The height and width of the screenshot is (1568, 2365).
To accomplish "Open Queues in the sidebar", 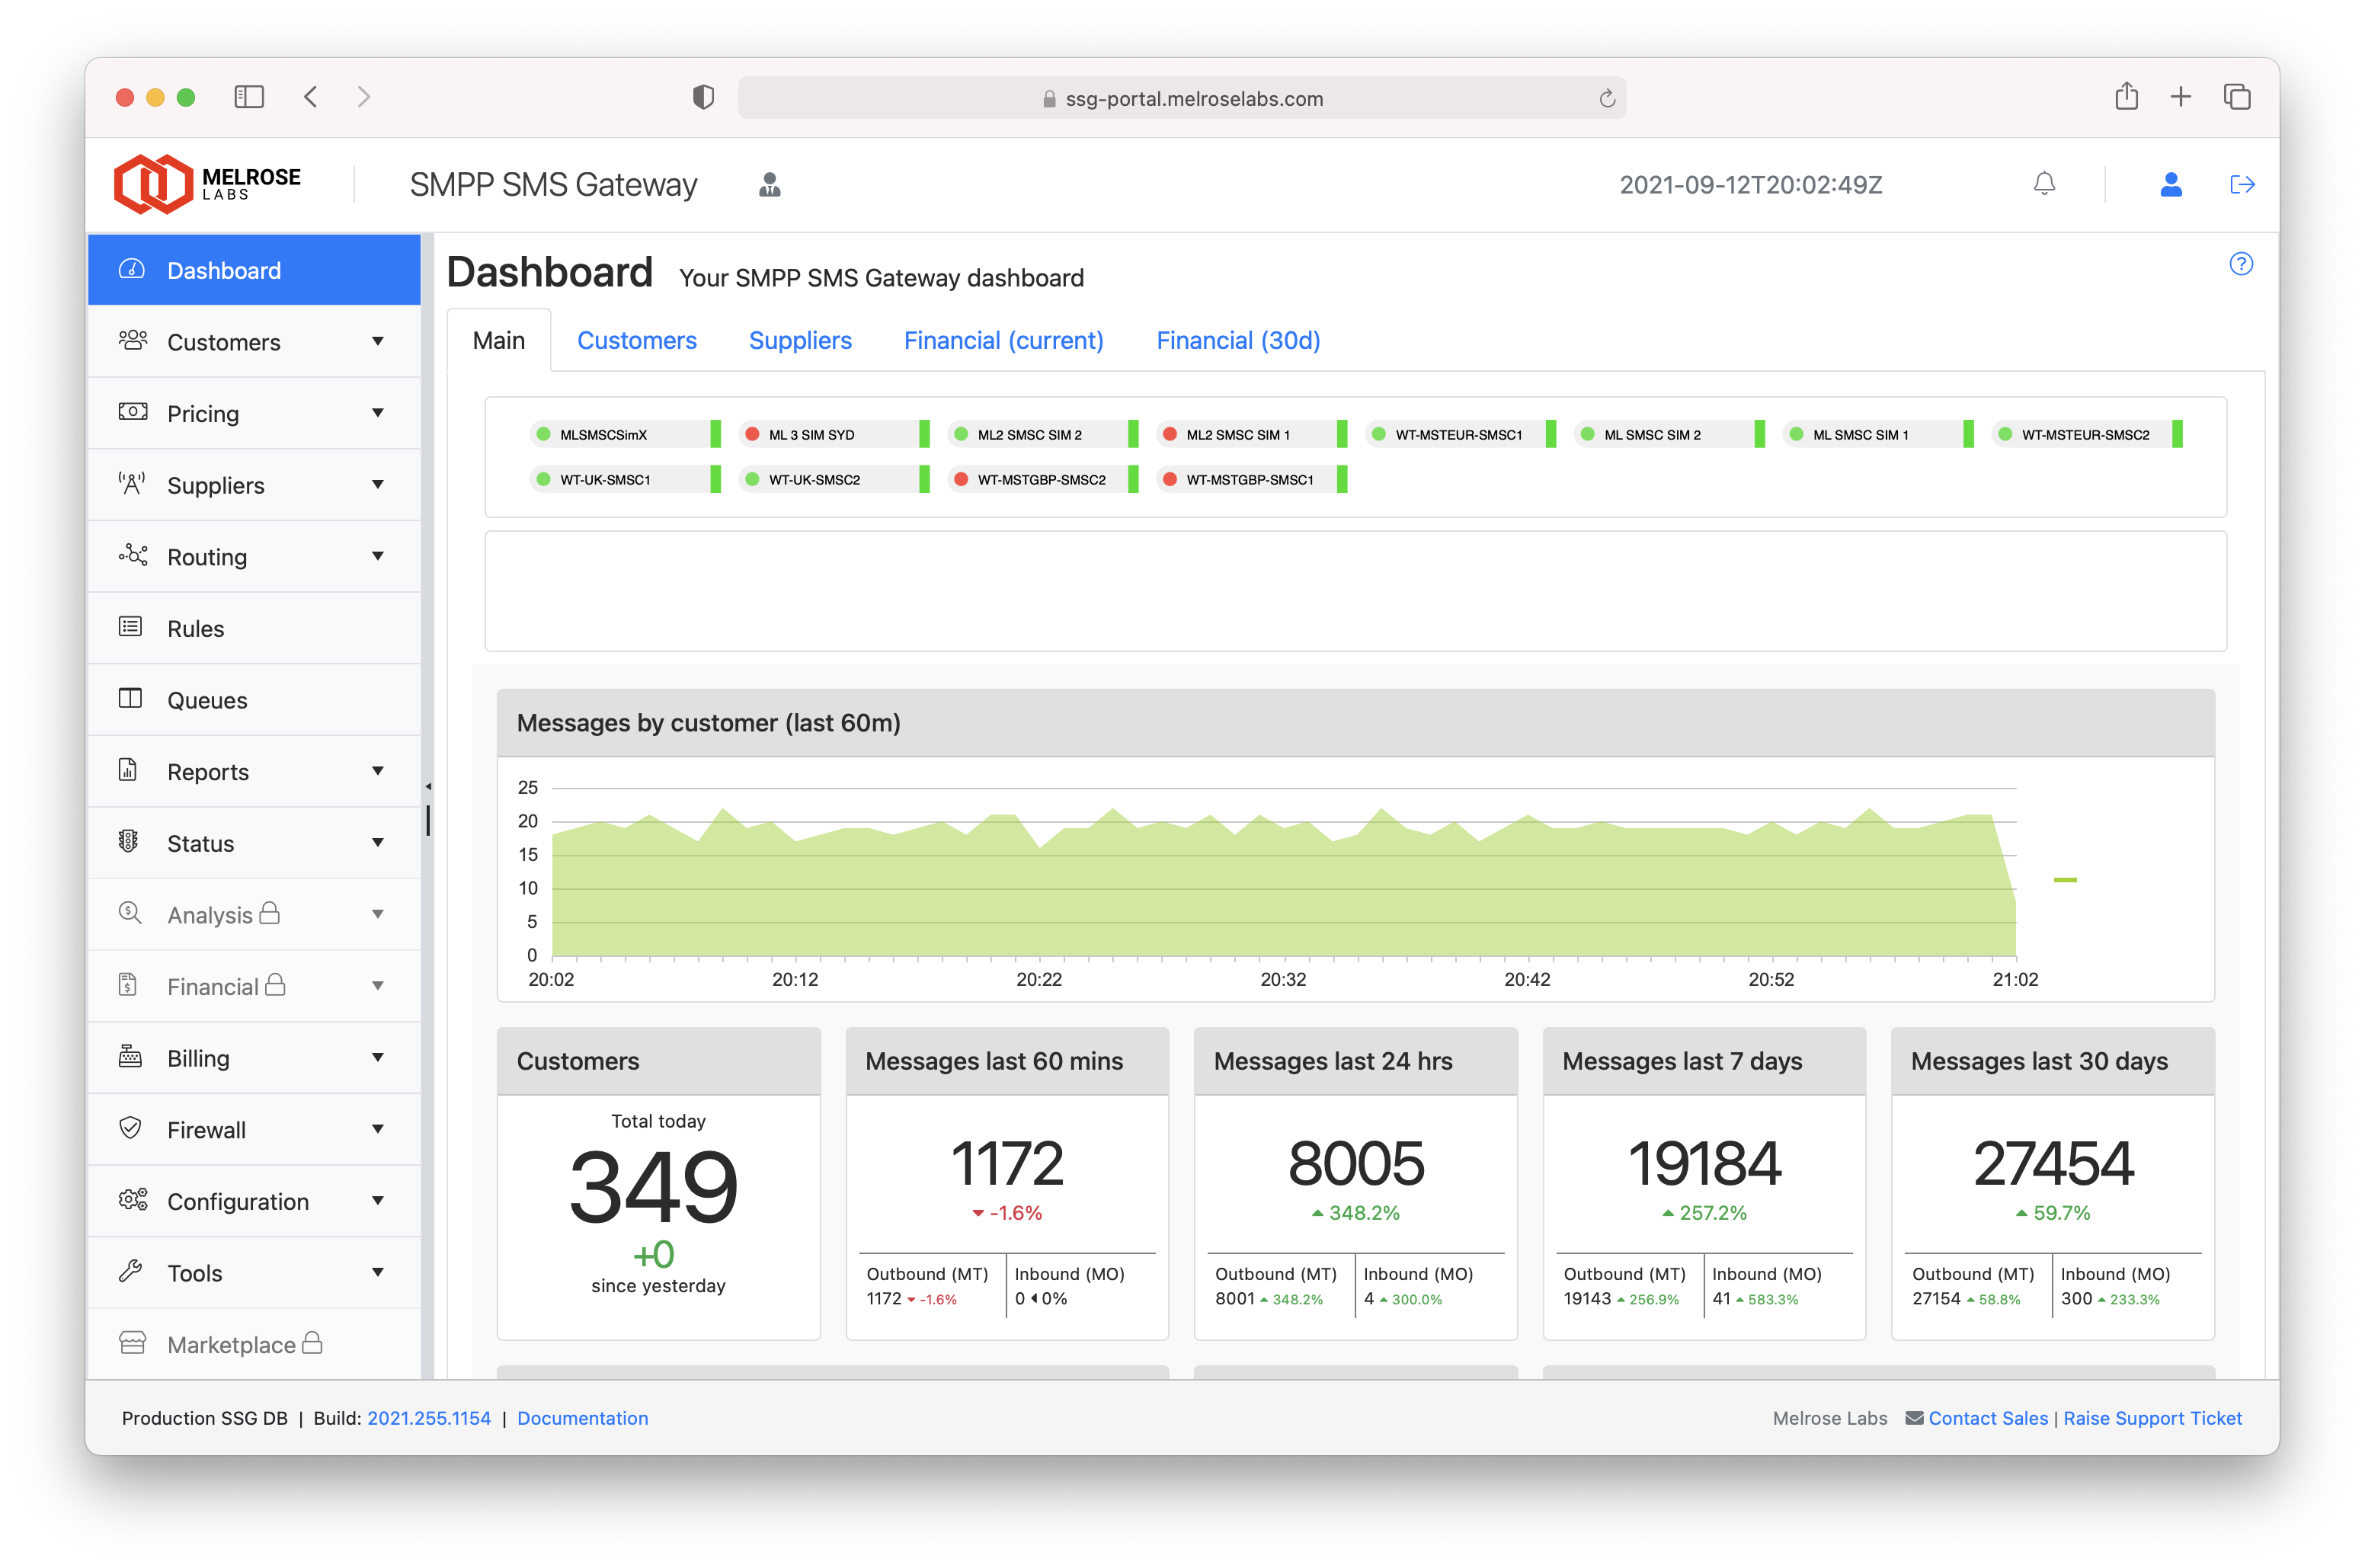I will click(x=207, y=700).
